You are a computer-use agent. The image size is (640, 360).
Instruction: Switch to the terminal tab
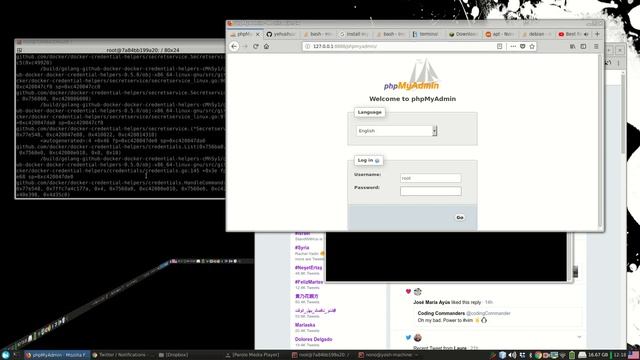pyautogui.click(x=426, y=34)
